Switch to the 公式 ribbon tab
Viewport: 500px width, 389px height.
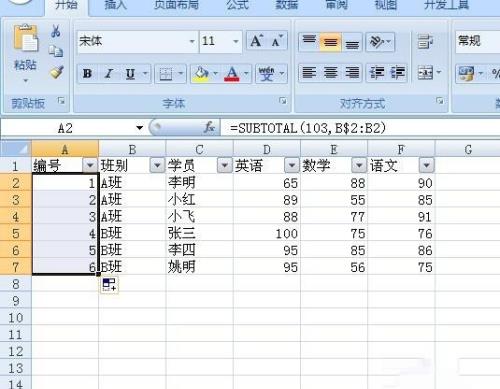pos(237,5)
